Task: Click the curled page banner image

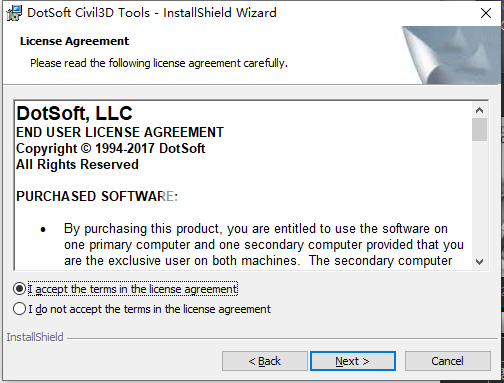Action: click(451, 55)
